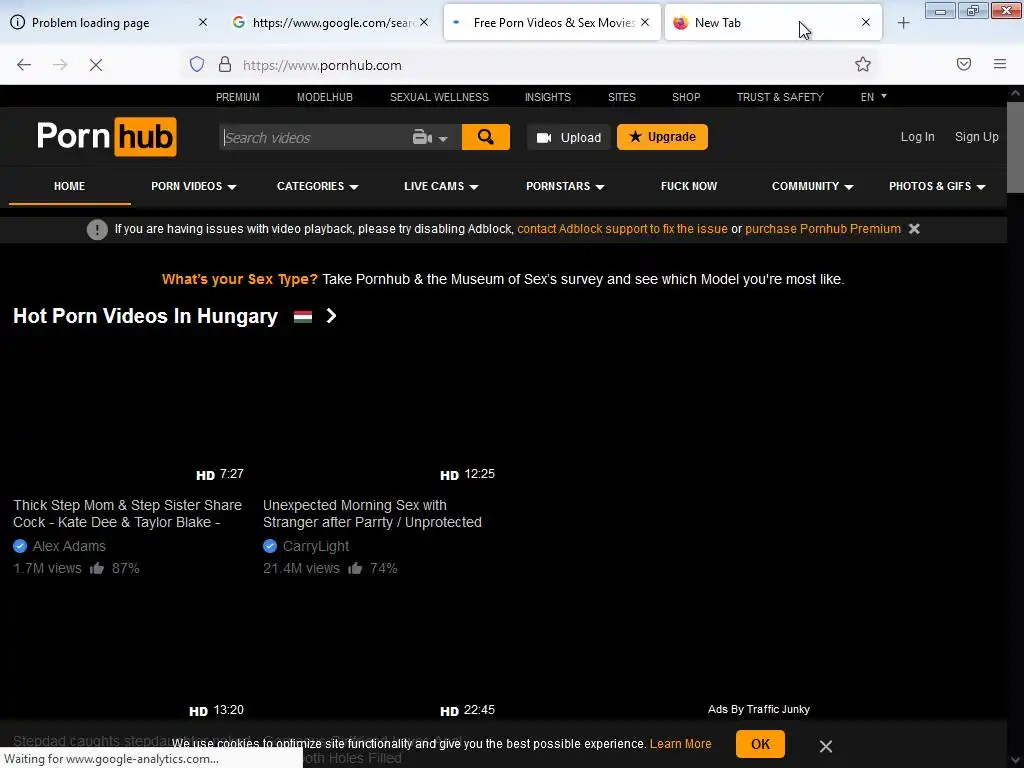Open TRUST & SAFETY in the top bar
The width and height of the screenshot is (1024, 768).
tap(780, 97)
